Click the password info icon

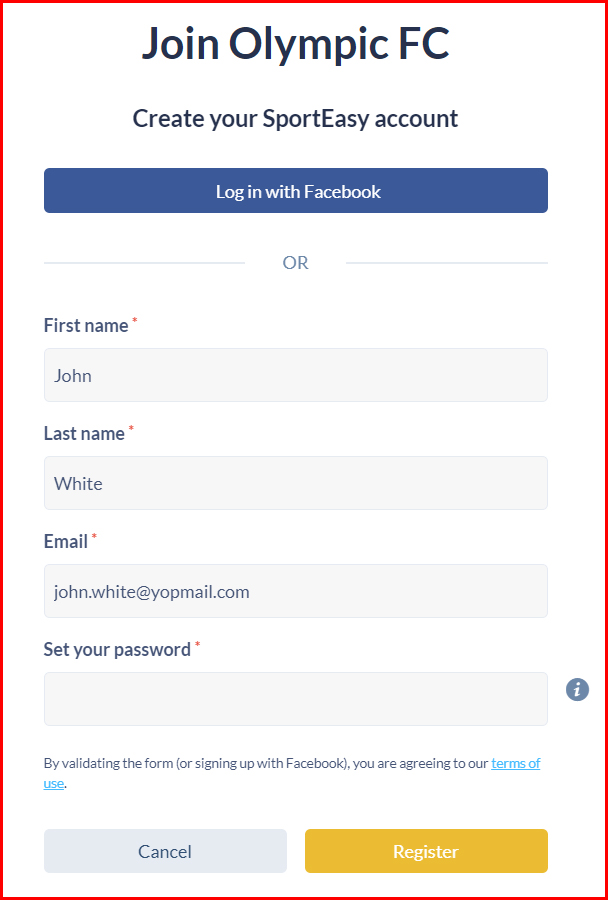(x=577, y=689)
